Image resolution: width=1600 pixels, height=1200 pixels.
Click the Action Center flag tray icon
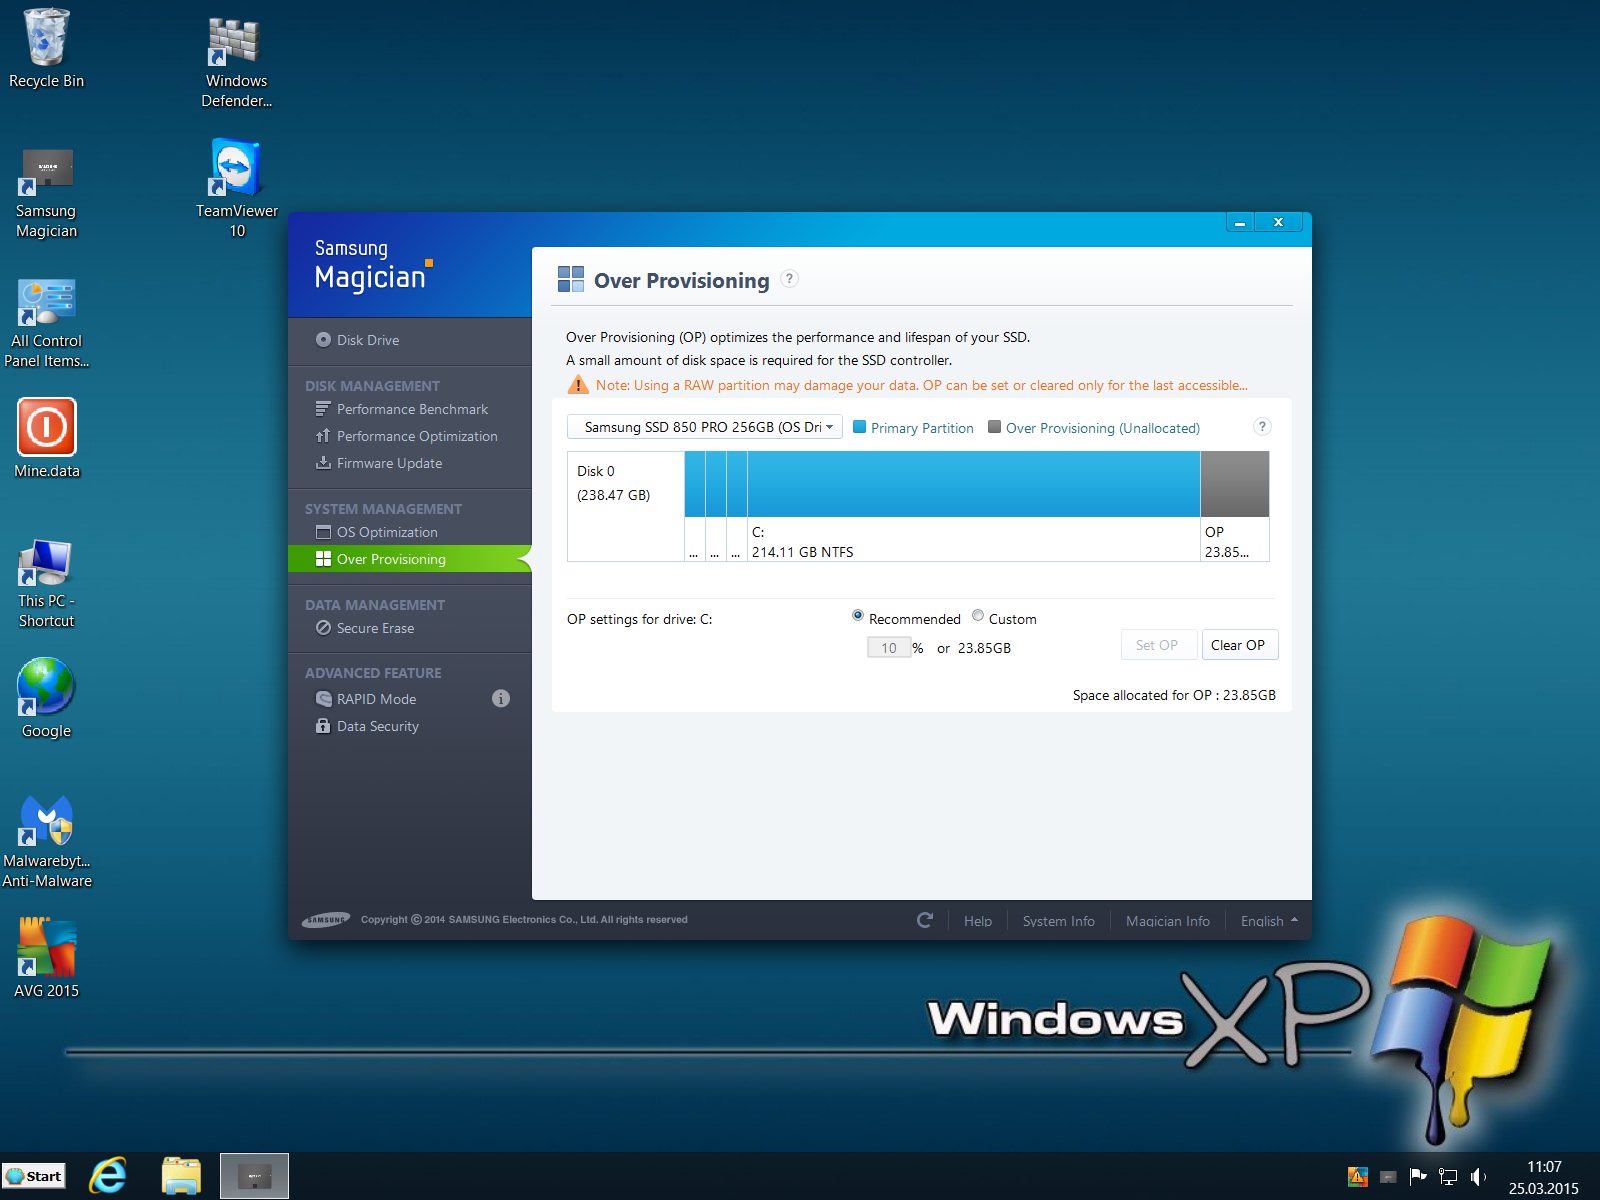tap(1418, 1176)
